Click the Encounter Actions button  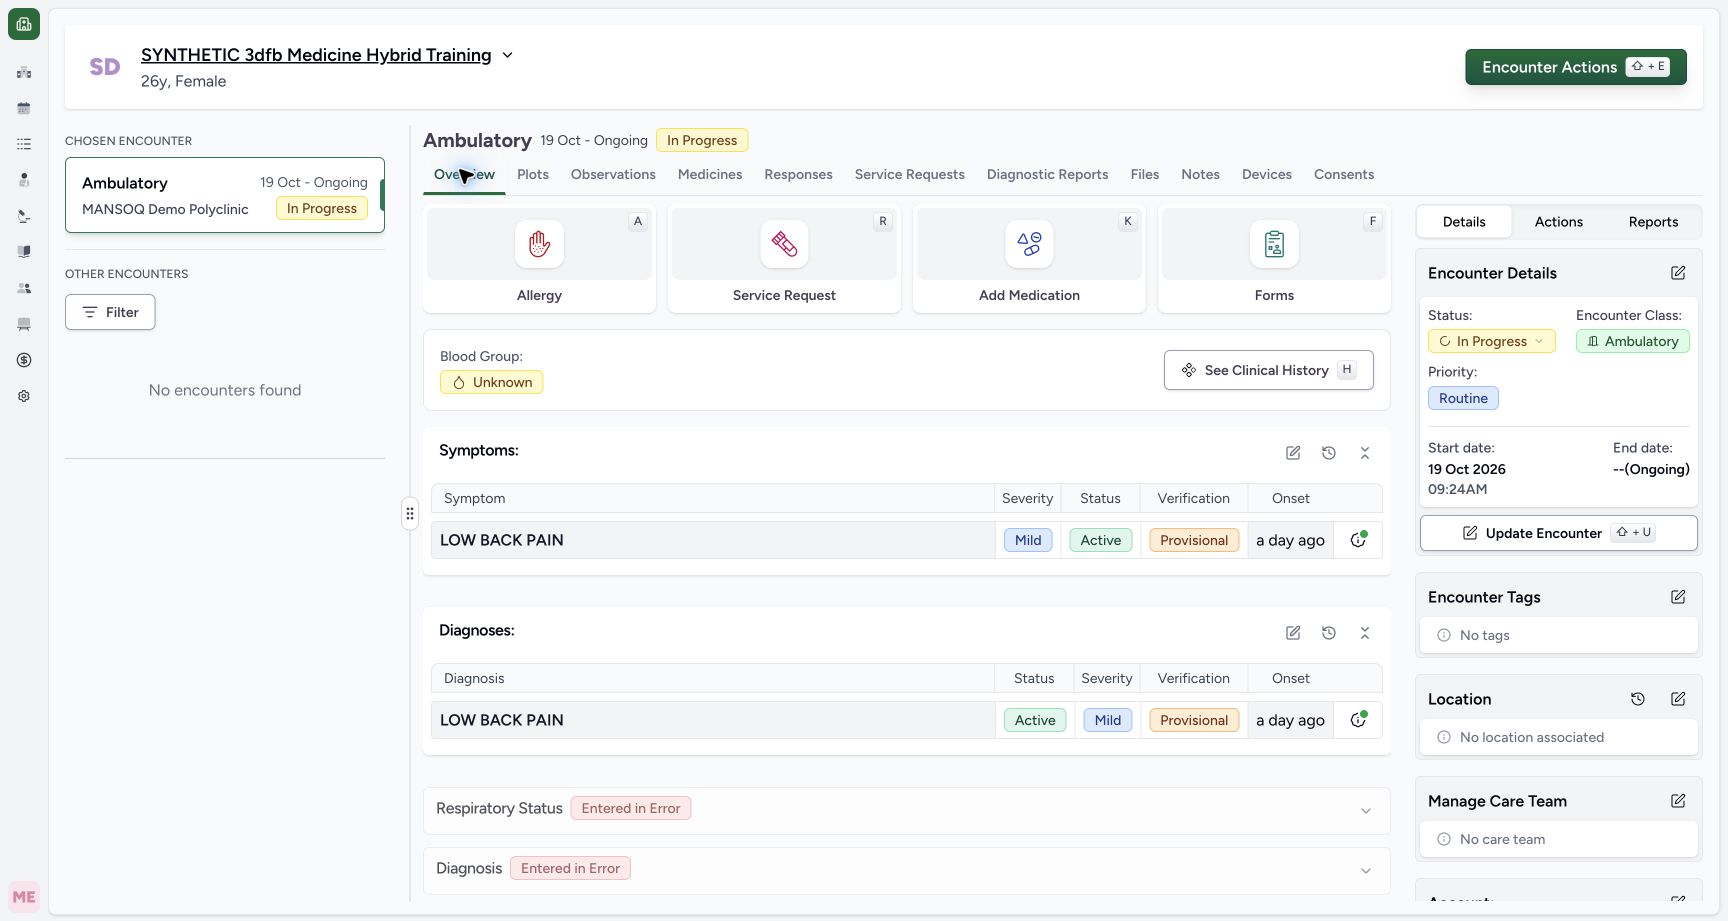[x=1576, y=67]
